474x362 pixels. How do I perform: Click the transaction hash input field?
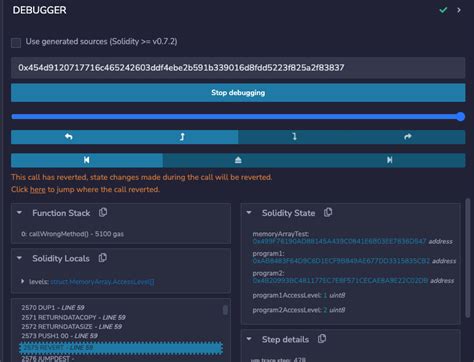238,68
